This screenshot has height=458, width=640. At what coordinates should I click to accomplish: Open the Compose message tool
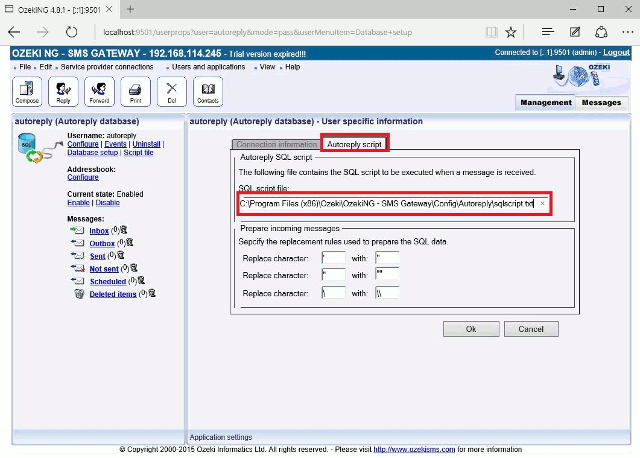click(x=27, y=91)
